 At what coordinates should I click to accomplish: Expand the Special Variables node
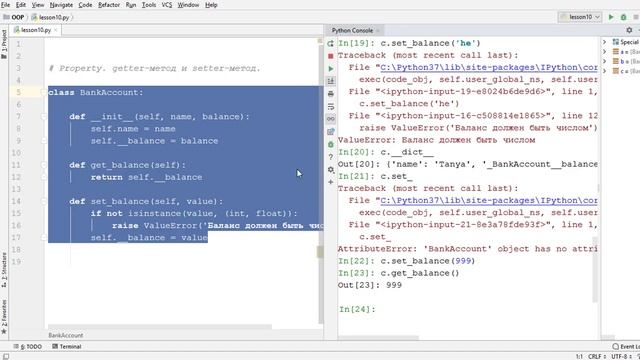(605, 42)
